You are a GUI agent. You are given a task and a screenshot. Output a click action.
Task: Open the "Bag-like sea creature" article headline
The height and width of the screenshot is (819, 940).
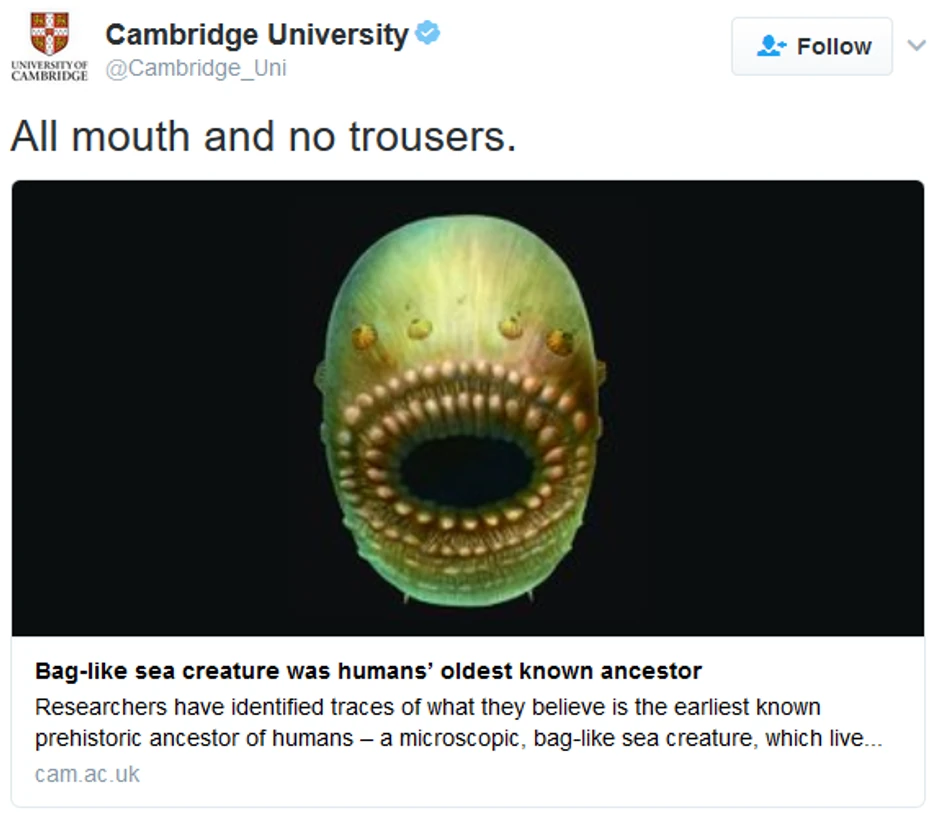368,670
